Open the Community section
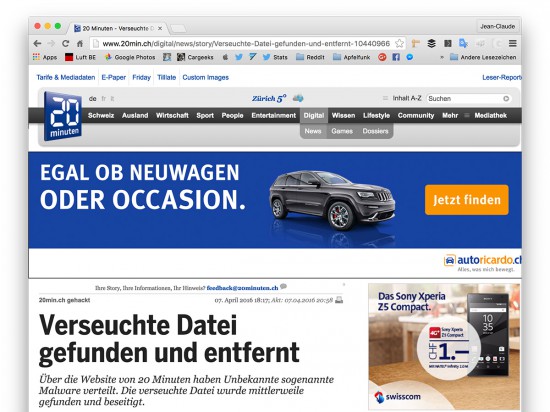Image resolution: width=550 pixels, height=412 pixels. [416, 115]
